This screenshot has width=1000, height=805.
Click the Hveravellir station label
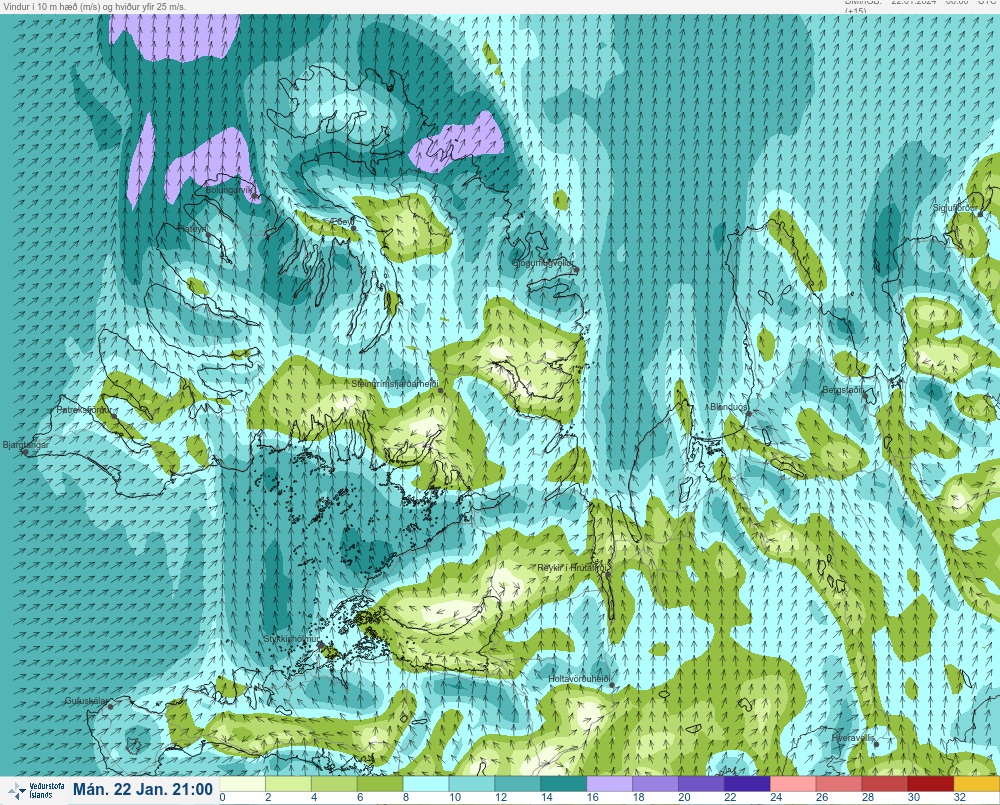853,737
